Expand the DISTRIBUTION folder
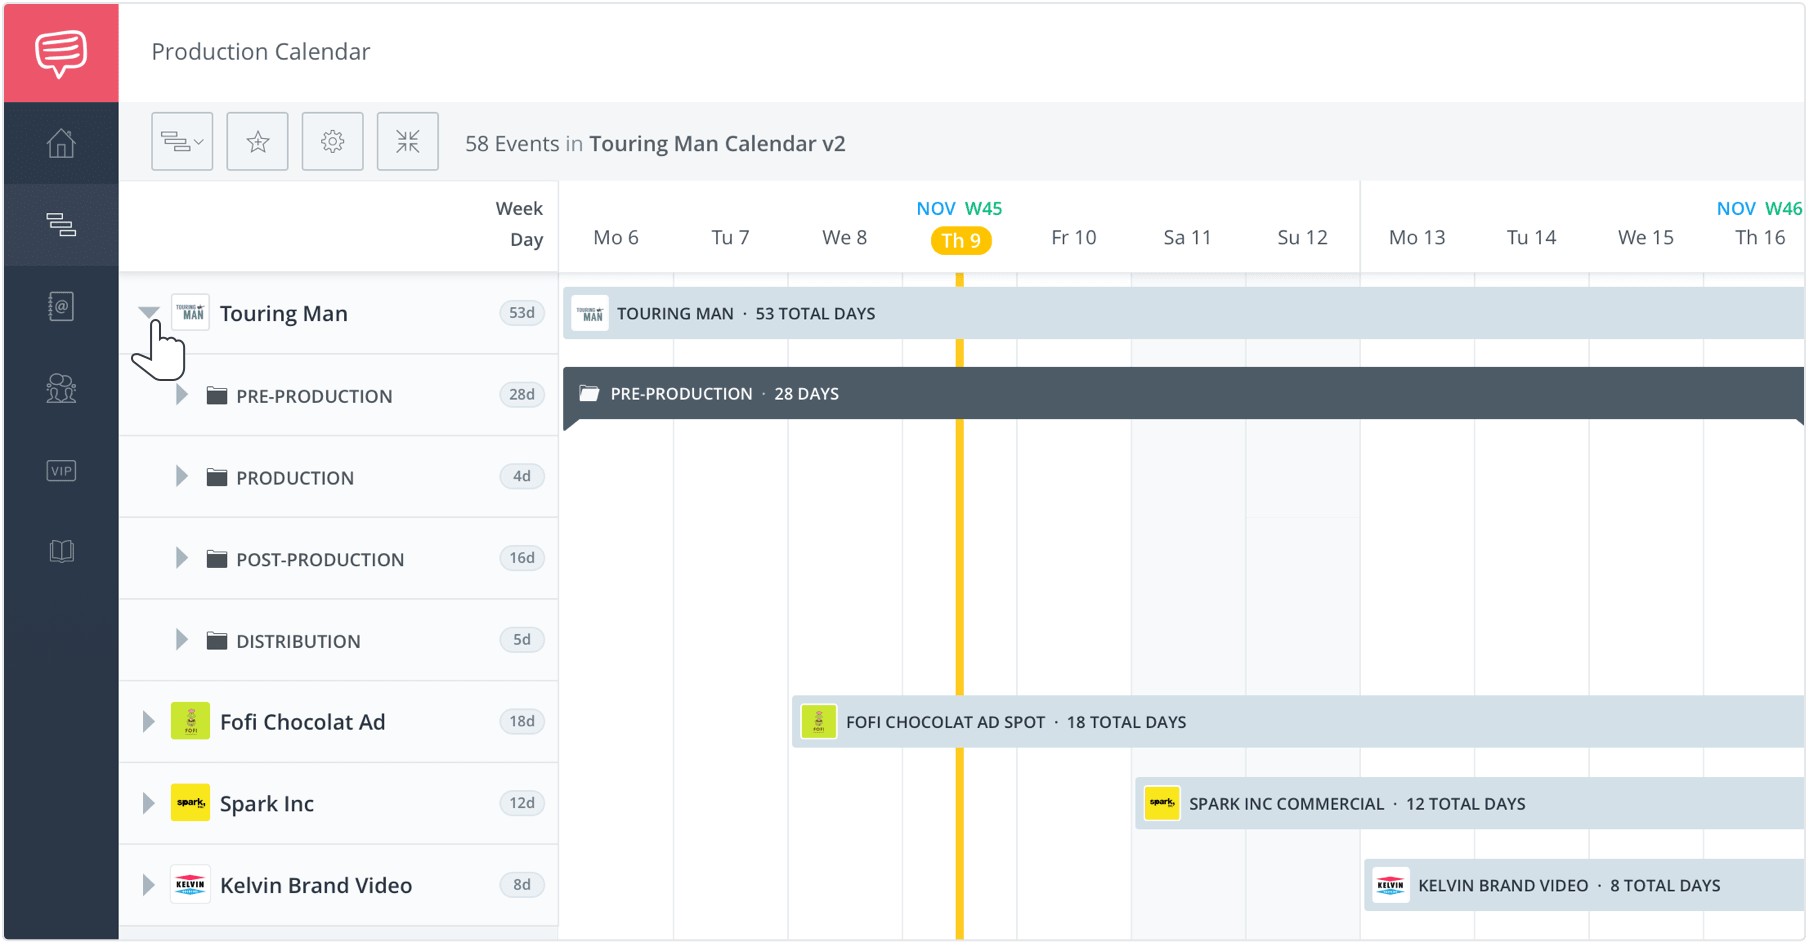1808x944 pixels. [181, 640]
